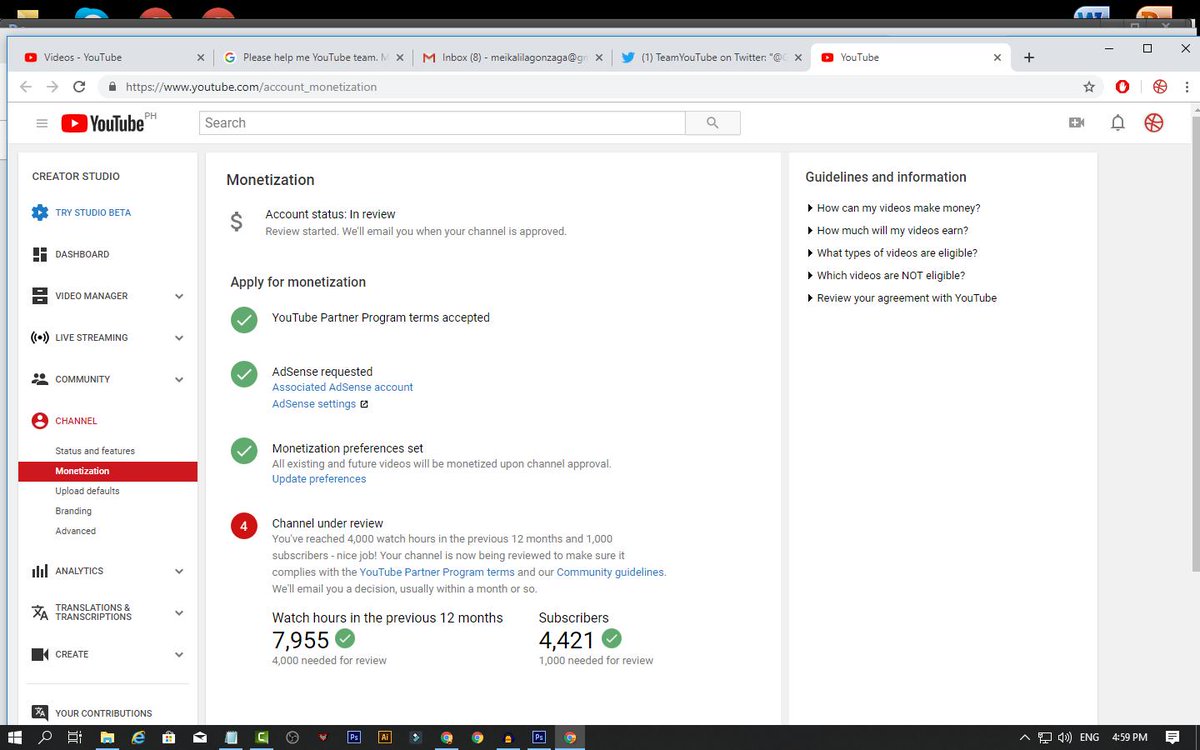Switch to the Videos - YouTube tab

(112, 58)
